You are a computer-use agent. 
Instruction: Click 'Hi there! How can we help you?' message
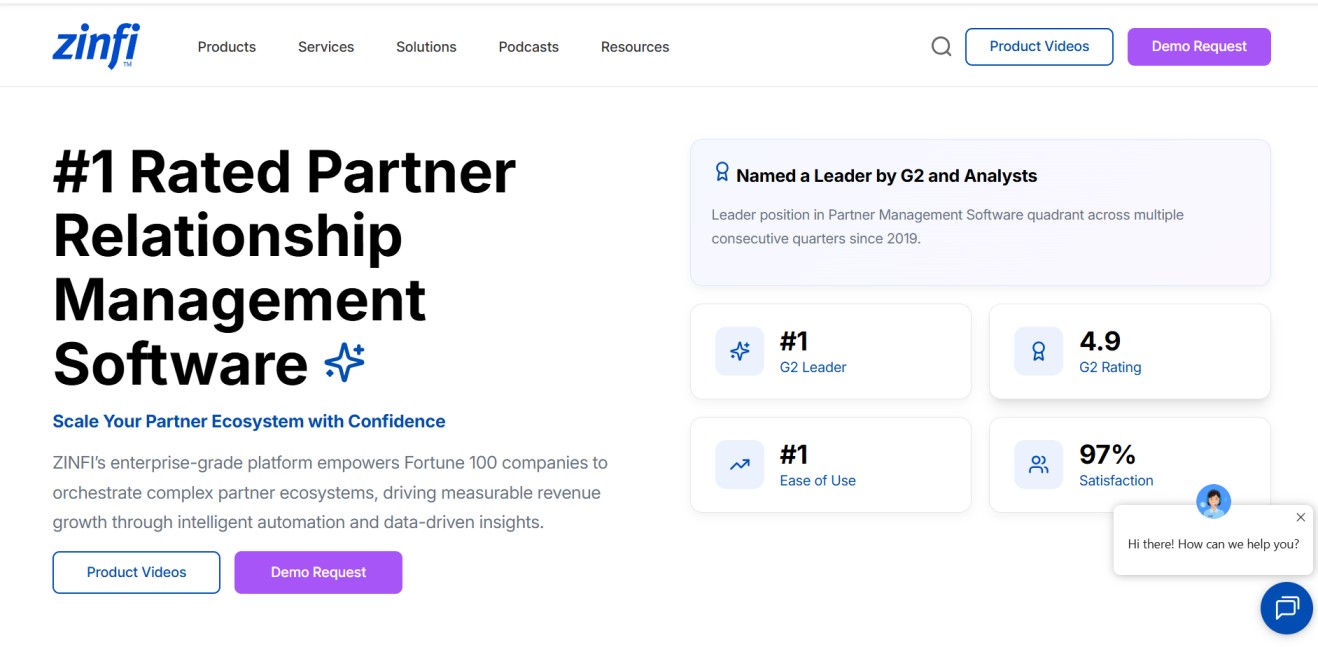tap(1213, 544)
